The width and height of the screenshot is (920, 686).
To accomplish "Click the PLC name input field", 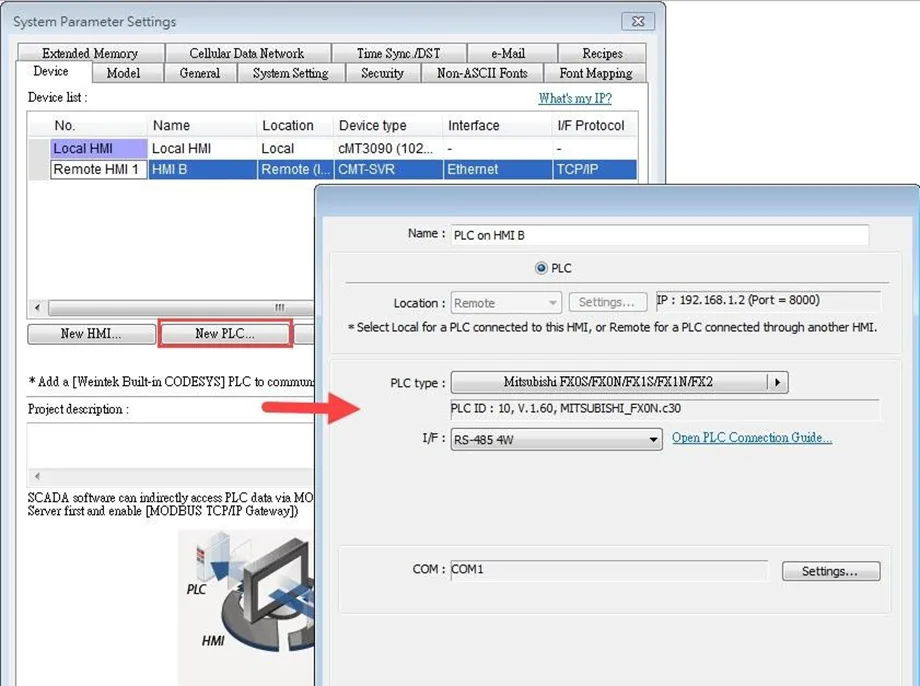I will (x=659, y=235).
